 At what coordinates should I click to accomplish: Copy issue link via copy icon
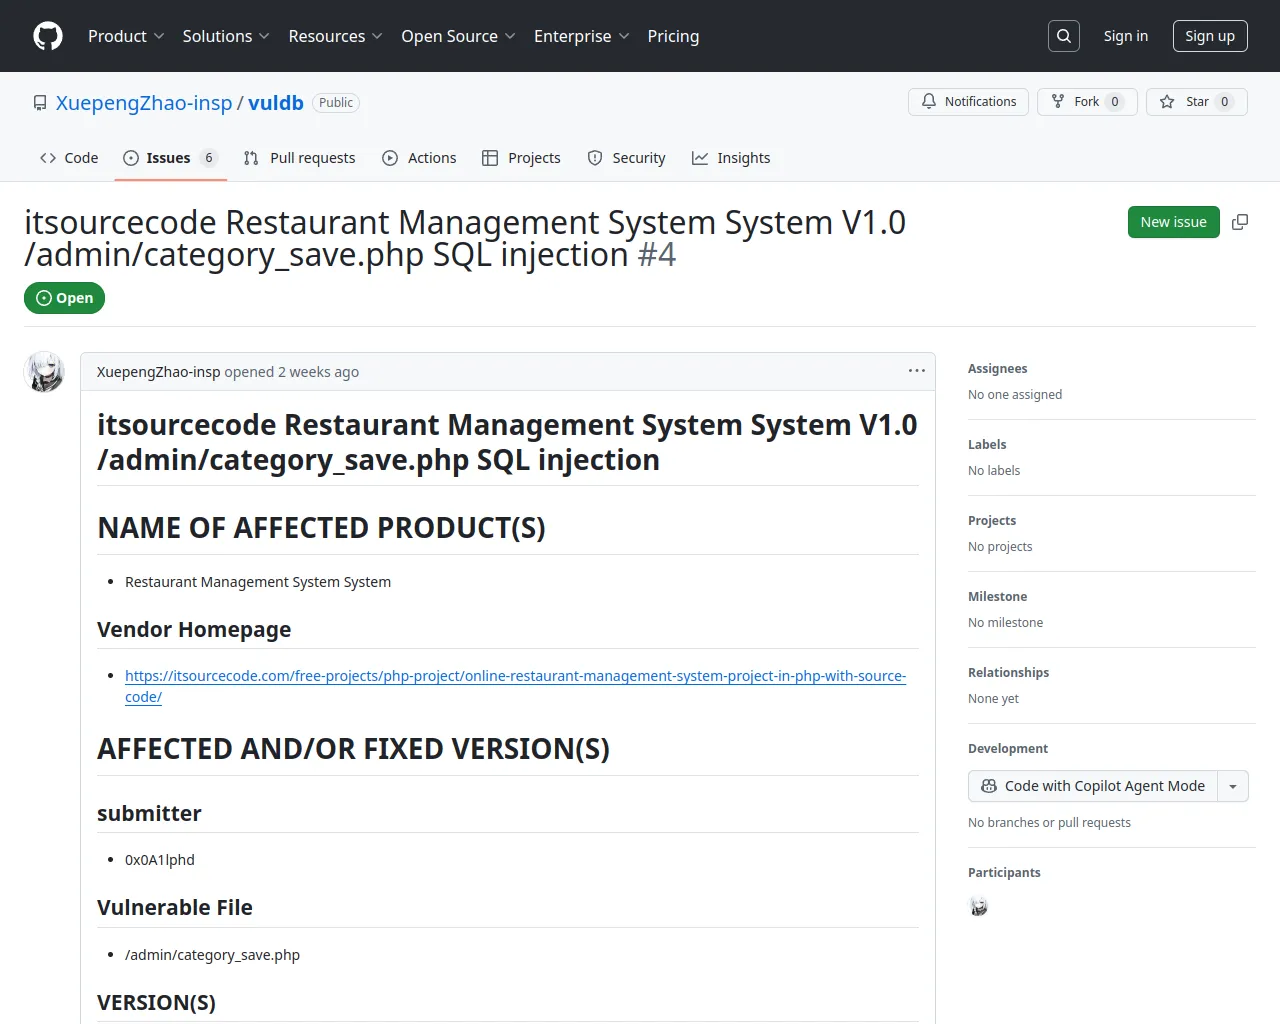coord(1240,222)
